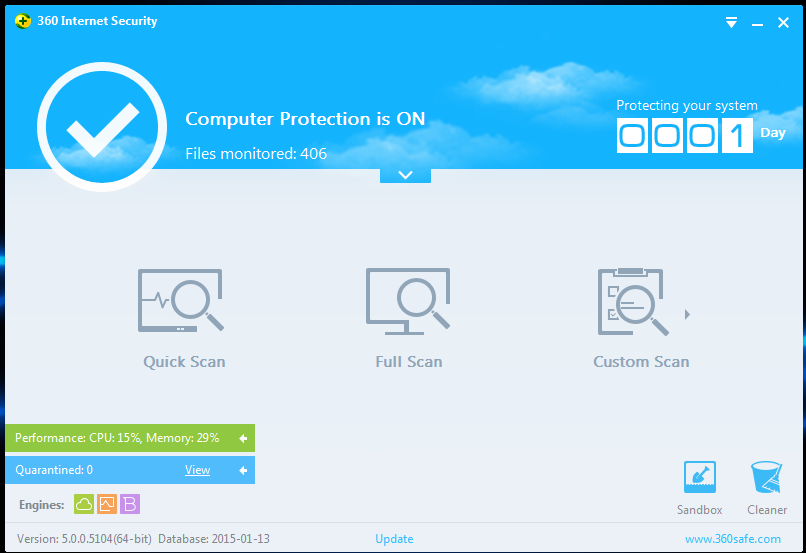Viewport: 806px width, 553px height.
Task: Click the 'Quarantined: 0' text
Action: coord(54,470)
